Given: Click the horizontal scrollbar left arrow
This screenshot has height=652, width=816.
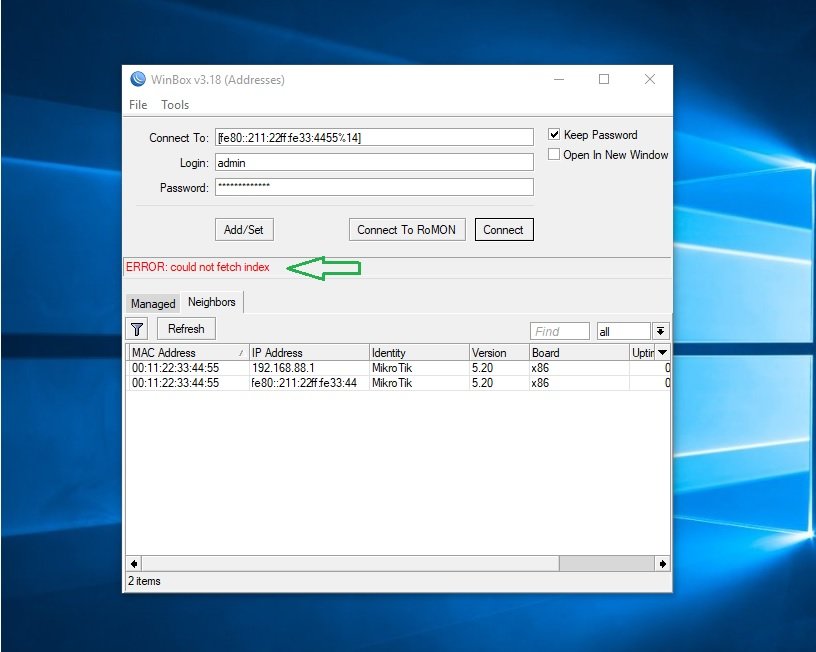Looking at the screenshot, I should tap(134, 564).
